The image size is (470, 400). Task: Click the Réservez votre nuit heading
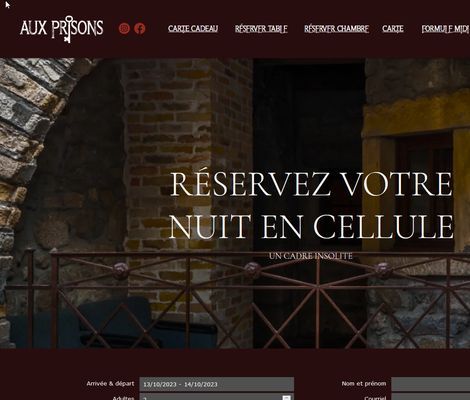coord(312,205)
